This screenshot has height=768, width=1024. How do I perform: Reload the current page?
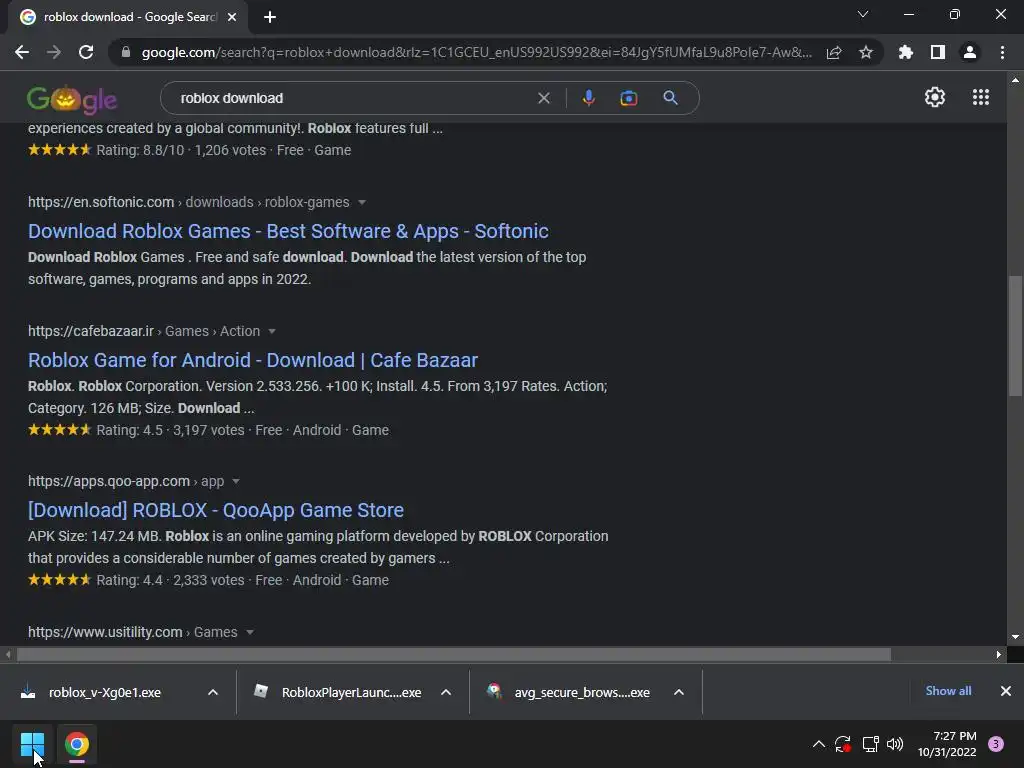point(86,52)
